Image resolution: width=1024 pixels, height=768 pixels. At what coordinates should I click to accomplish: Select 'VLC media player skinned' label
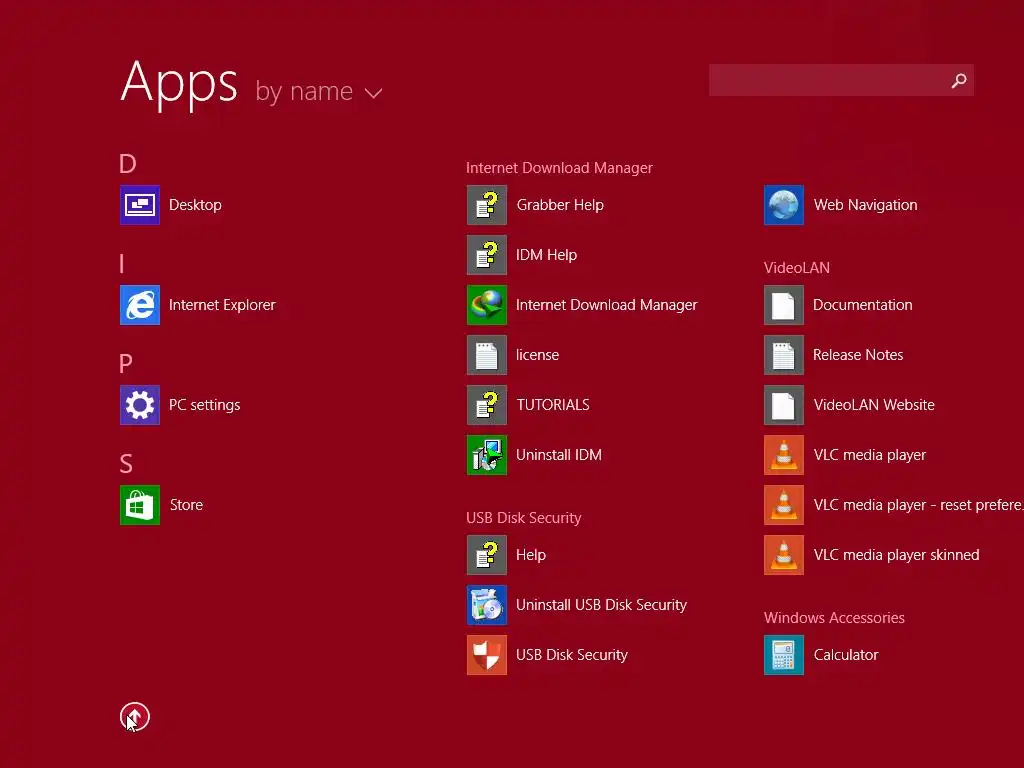coord(897,554)
